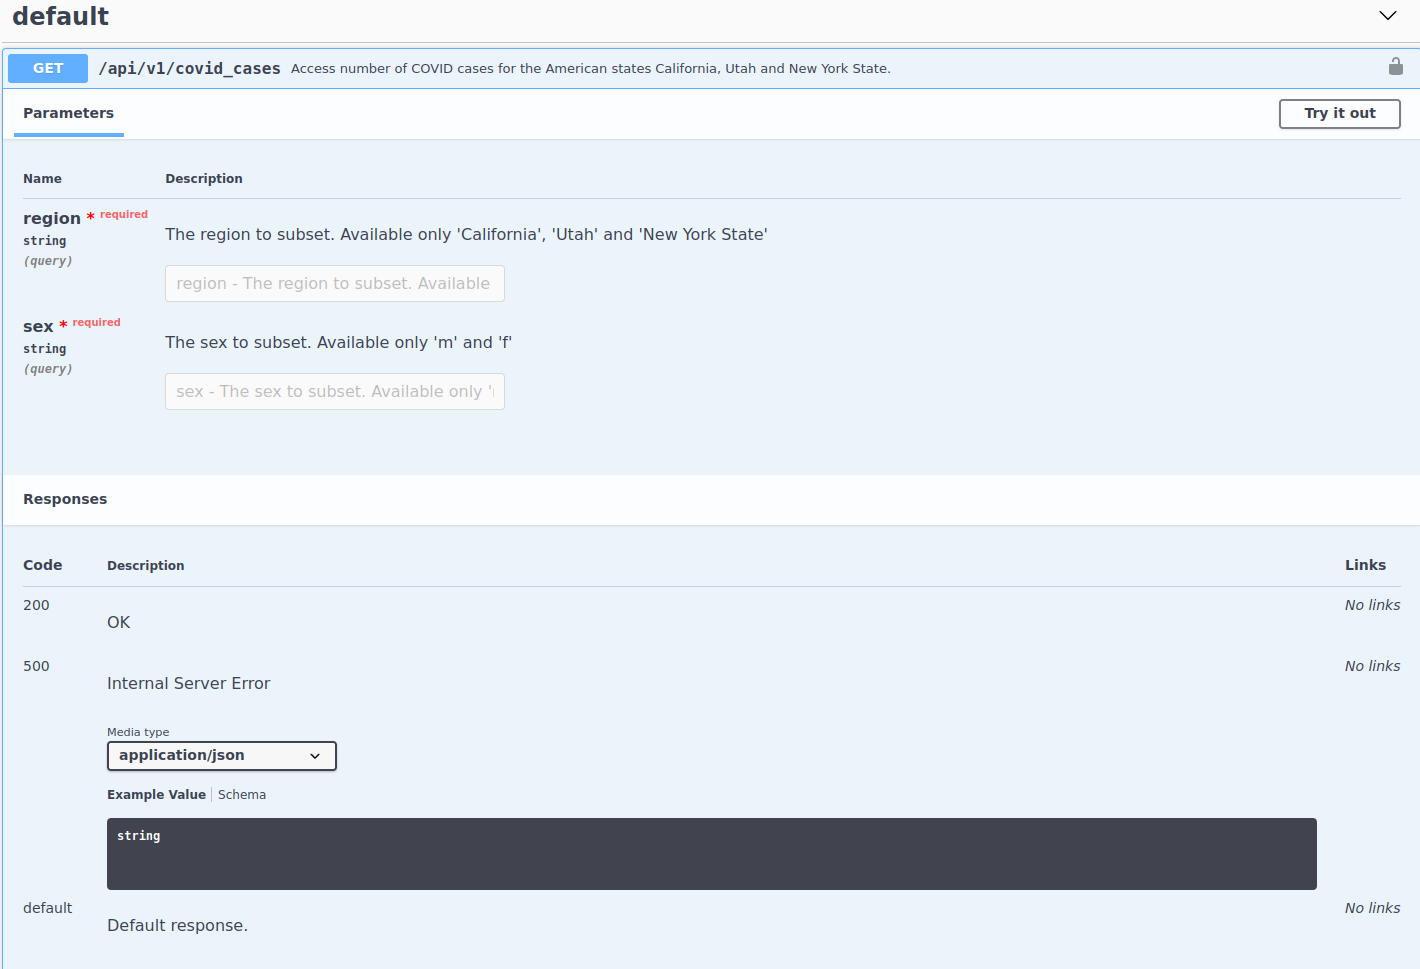Click "No links" in the default response row
This screenshot has width=1420, height=969.
(1372, 908)
